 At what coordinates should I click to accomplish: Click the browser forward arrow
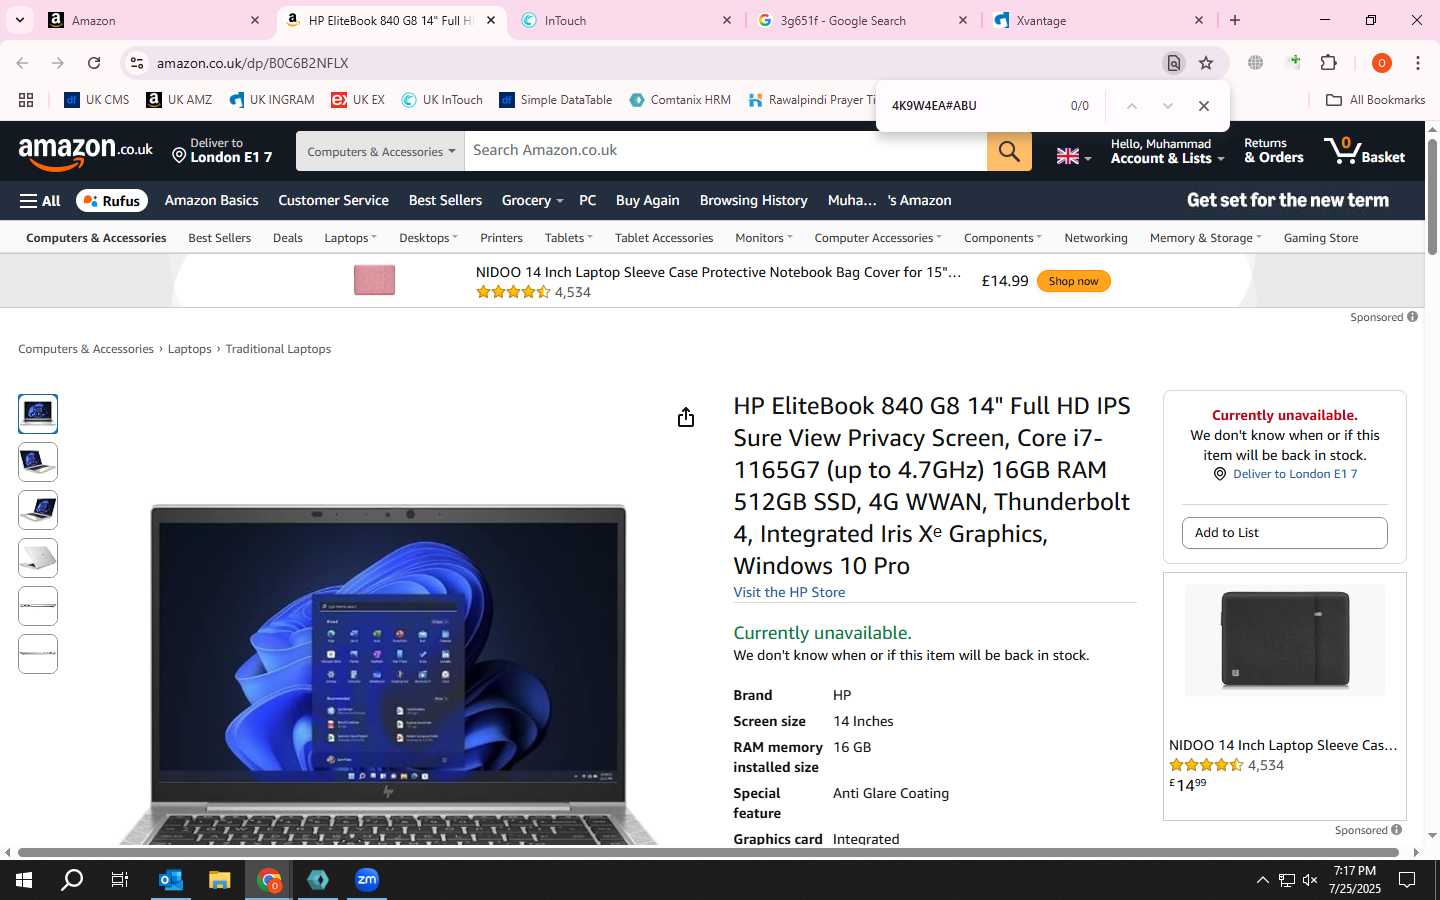pos(58,63)
